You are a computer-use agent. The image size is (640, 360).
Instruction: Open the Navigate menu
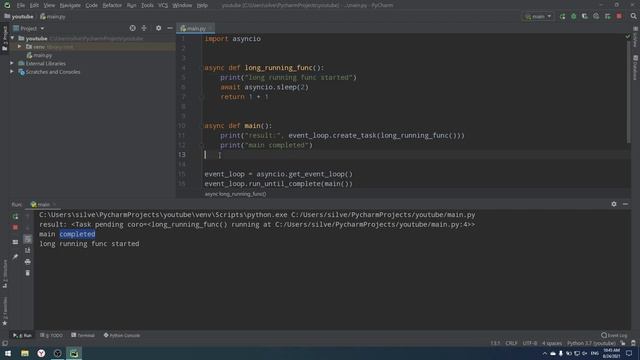click(x=70, y=5)
